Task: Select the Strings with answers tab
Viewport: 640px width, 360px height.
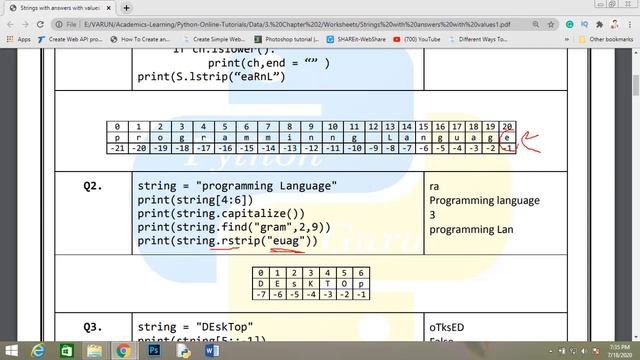Action: tap(60, 8)
